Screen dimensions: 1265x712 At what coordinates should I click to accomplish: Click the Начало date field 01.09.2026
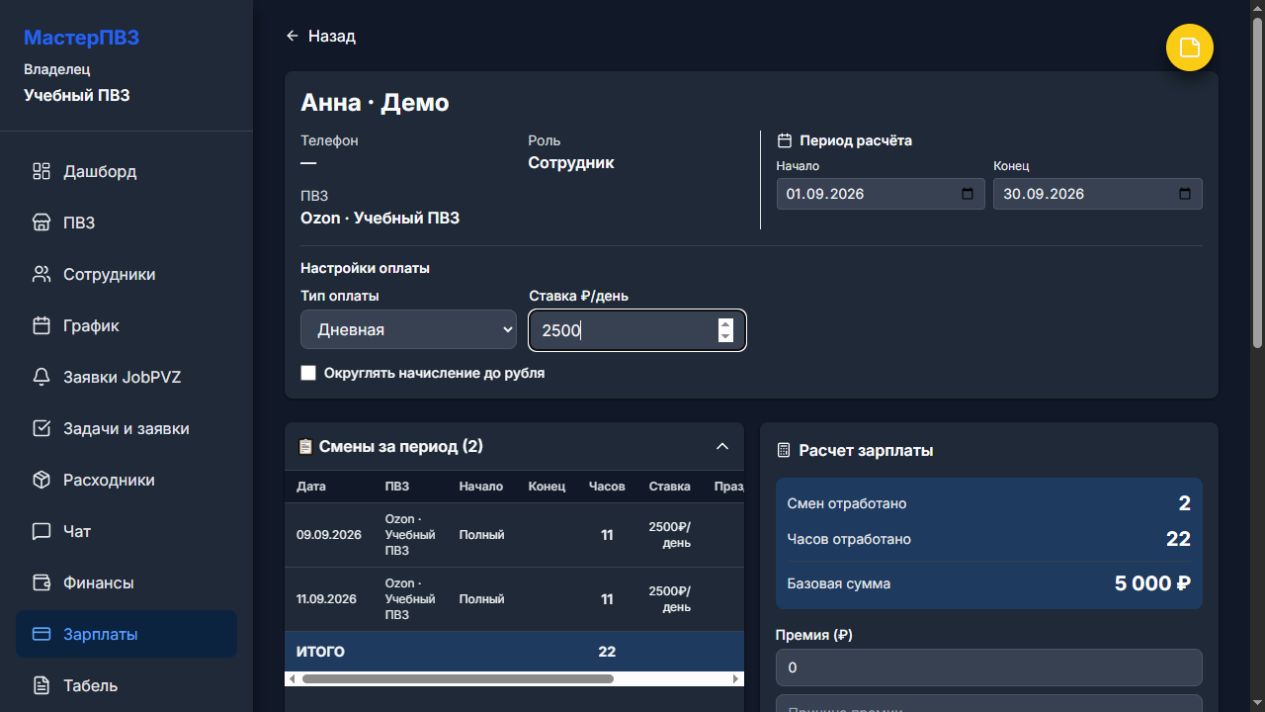point(880,194)
